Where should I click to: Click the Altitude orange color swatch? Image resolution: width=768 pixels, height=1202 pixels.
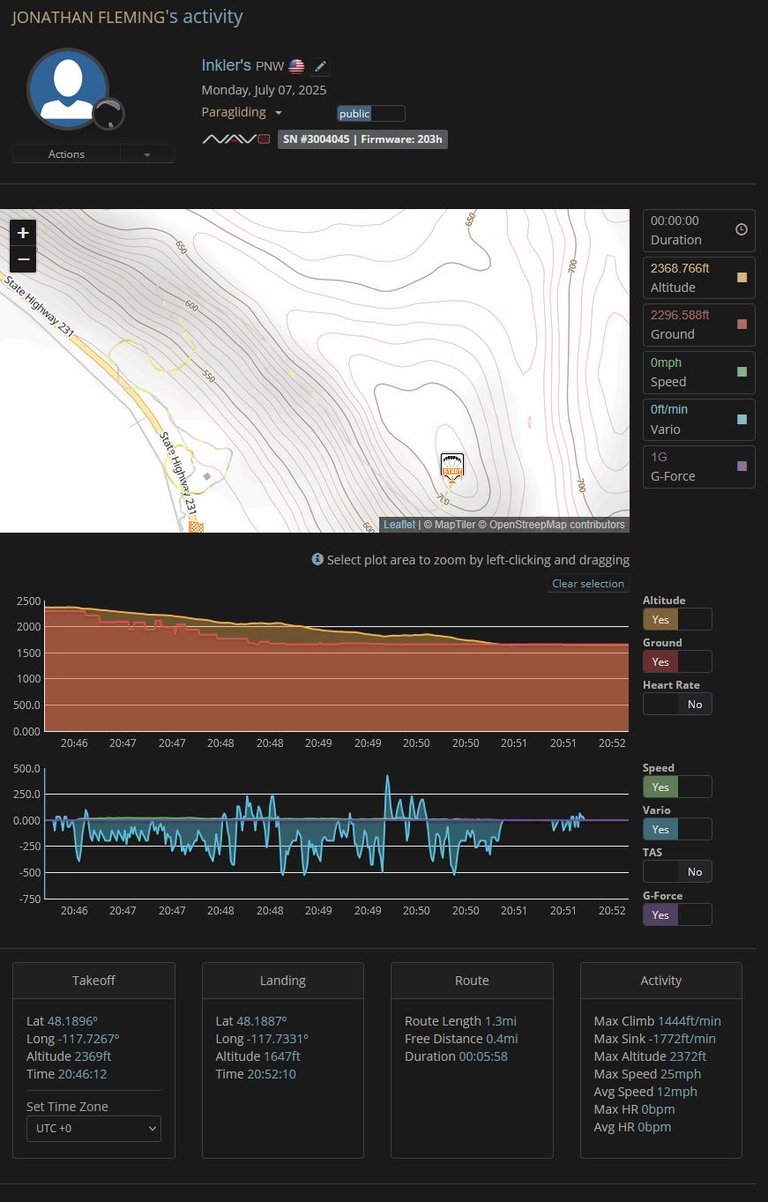point(741,277)
